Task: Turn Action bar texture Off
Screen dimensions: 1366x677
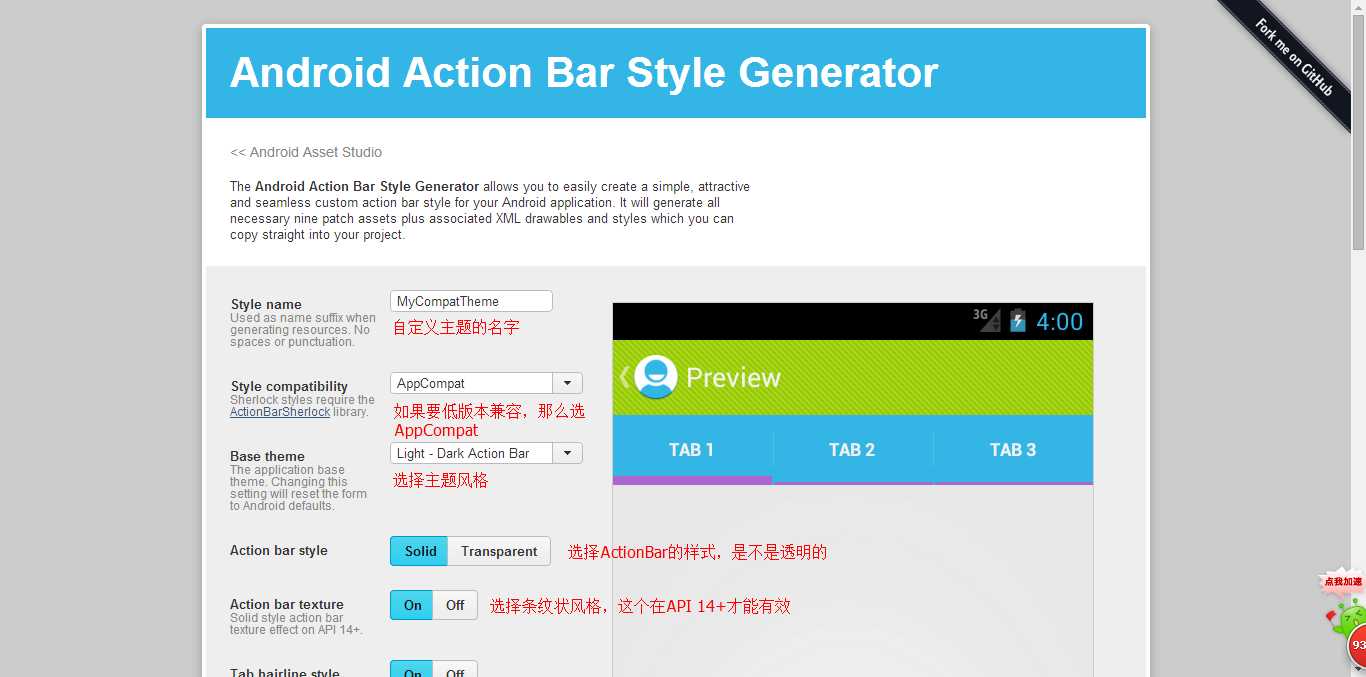Action: click(x=455, y=605)
